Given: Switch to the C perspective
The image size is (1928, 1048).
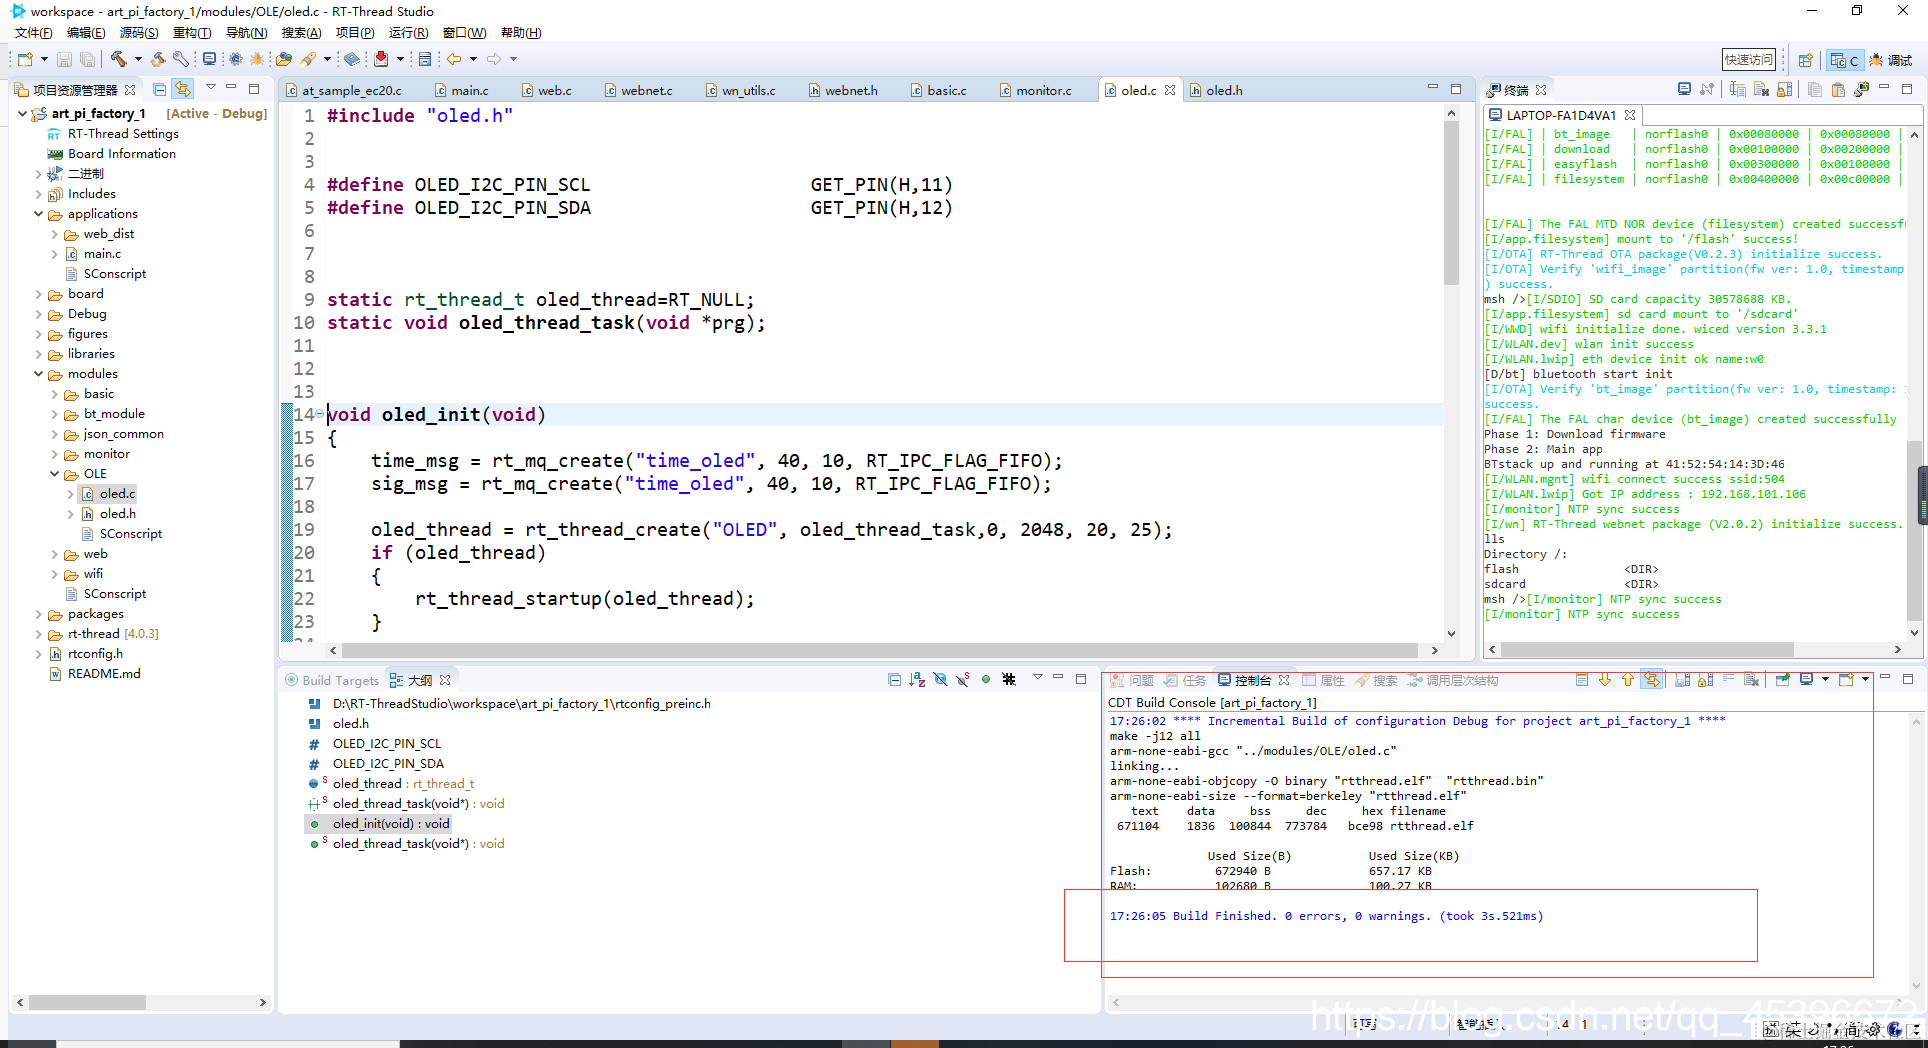Looking at the screenshot, I should [1844, 61].
